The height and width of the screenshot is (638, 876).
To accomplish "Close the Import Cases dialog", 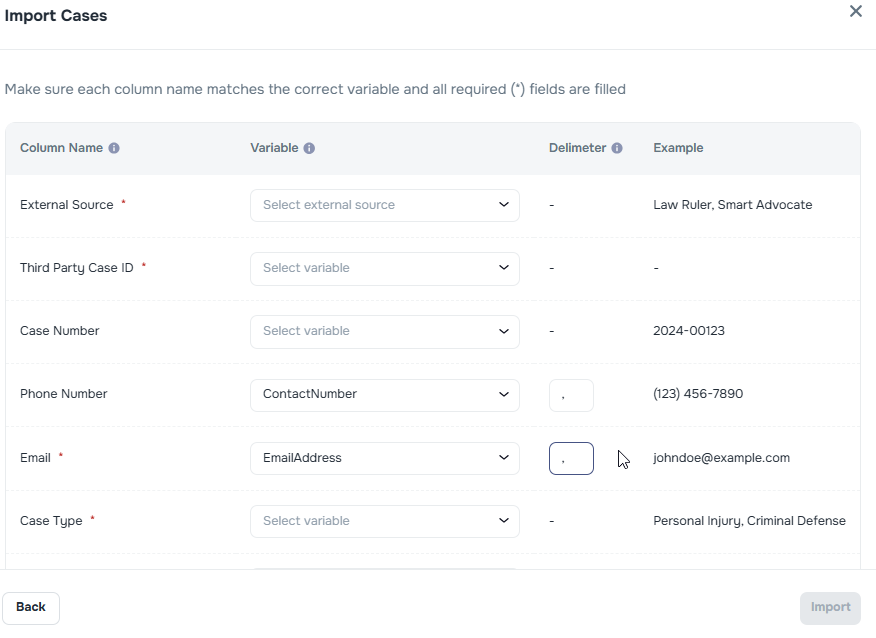I will [x=856, y=11].
